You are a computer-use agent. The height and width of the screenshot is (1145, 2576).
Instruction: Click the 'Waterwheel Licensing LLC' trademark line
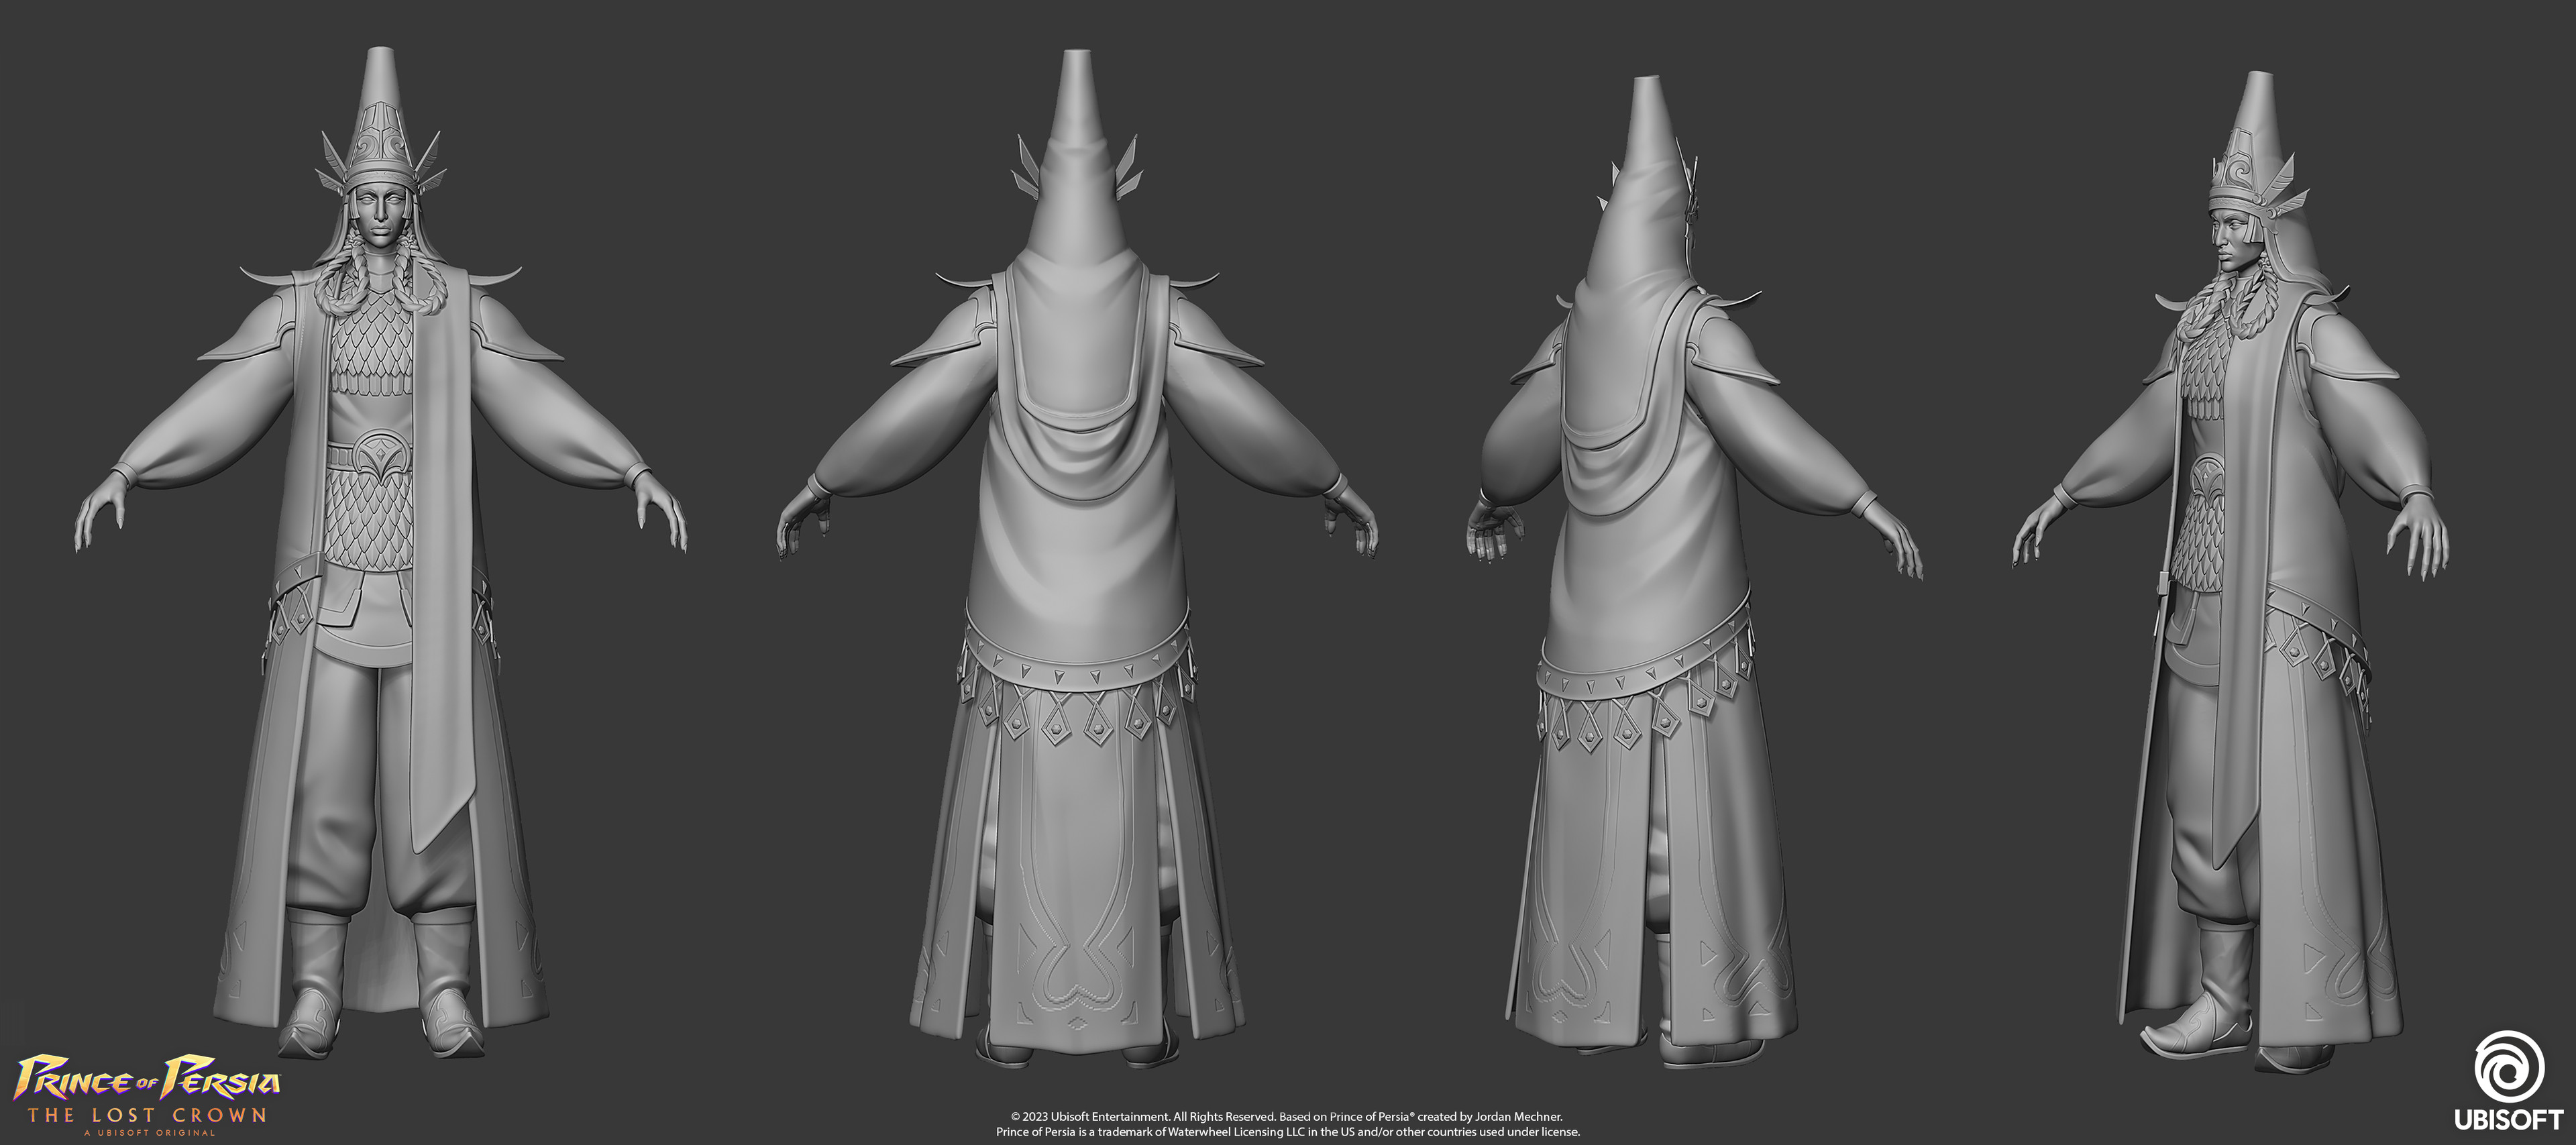tap(1288, 1132)
